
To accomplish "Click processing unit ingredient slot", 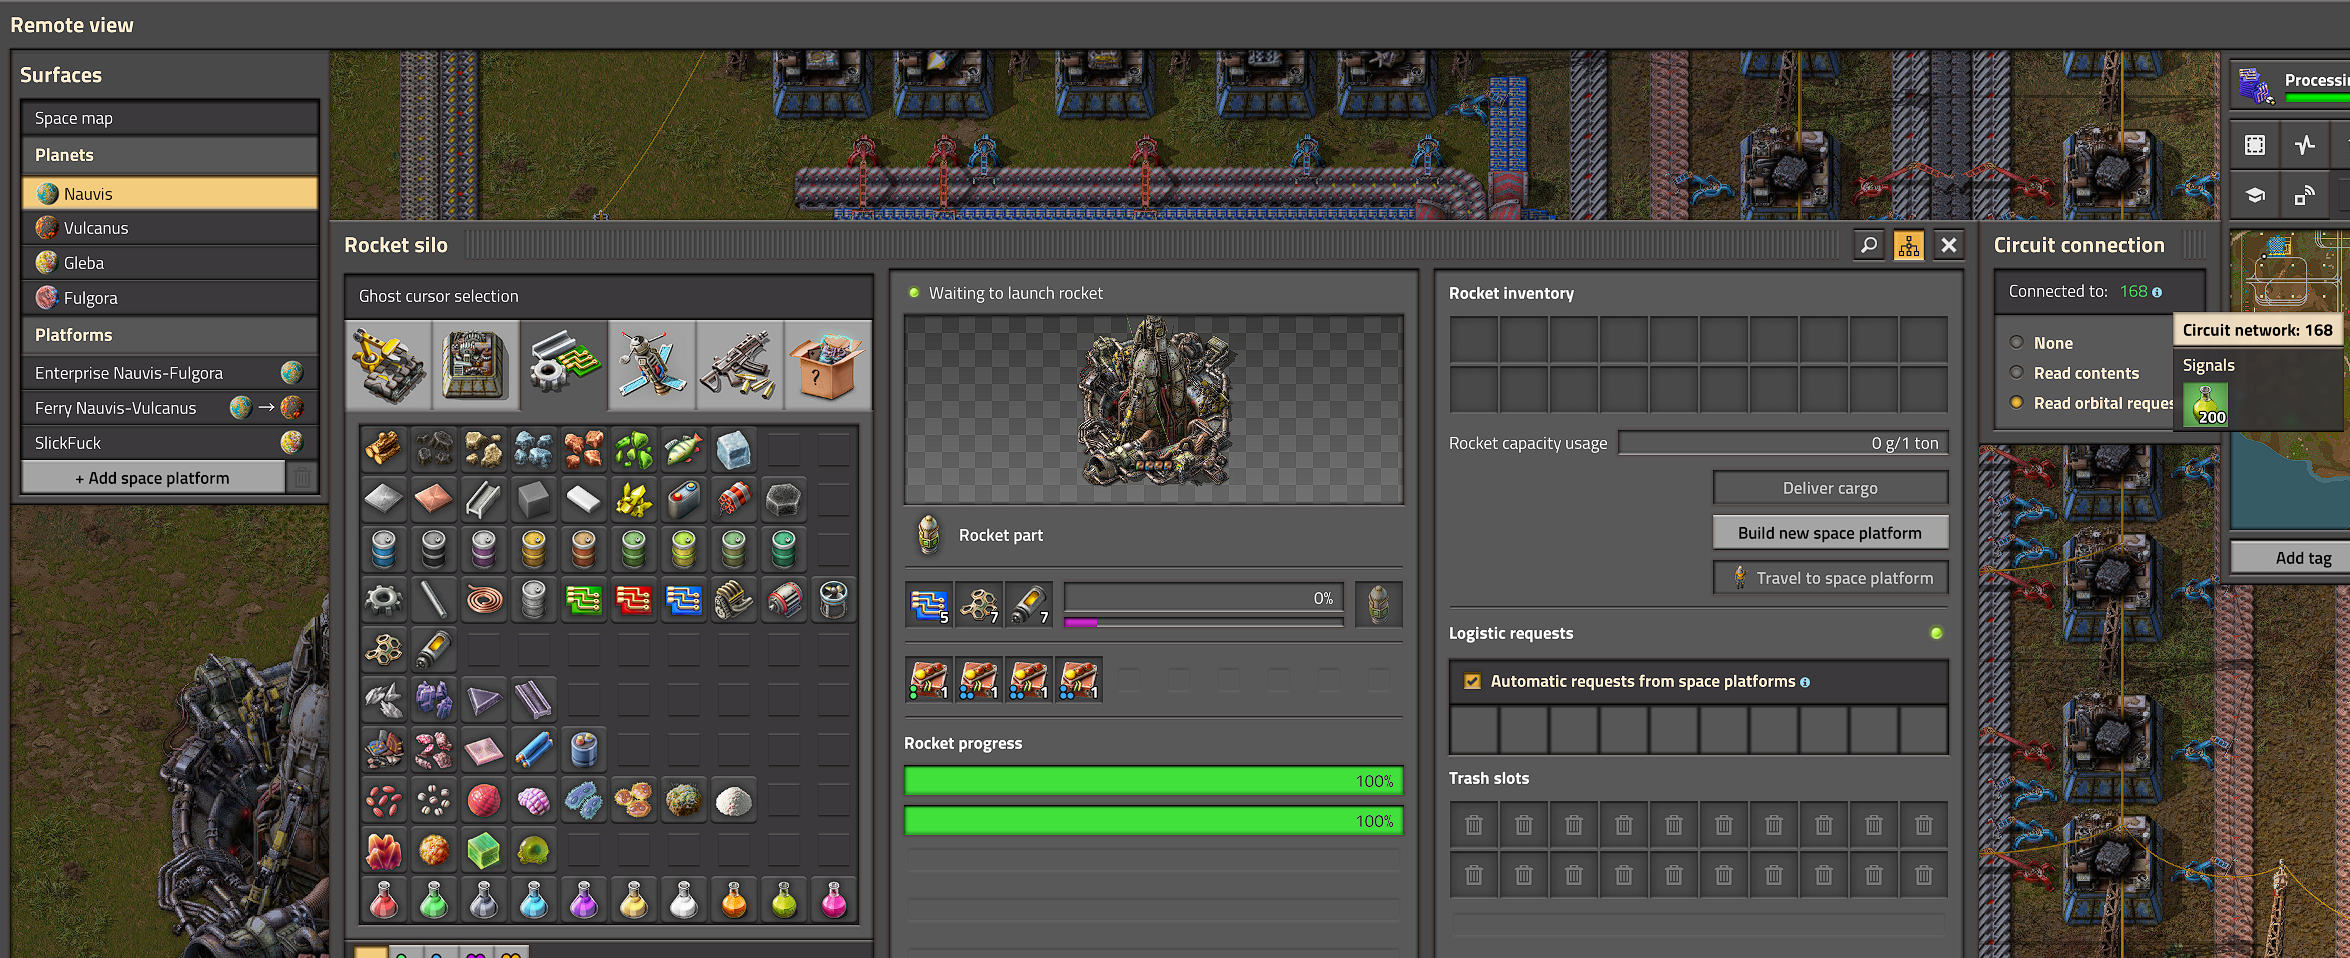I will 930,604.
